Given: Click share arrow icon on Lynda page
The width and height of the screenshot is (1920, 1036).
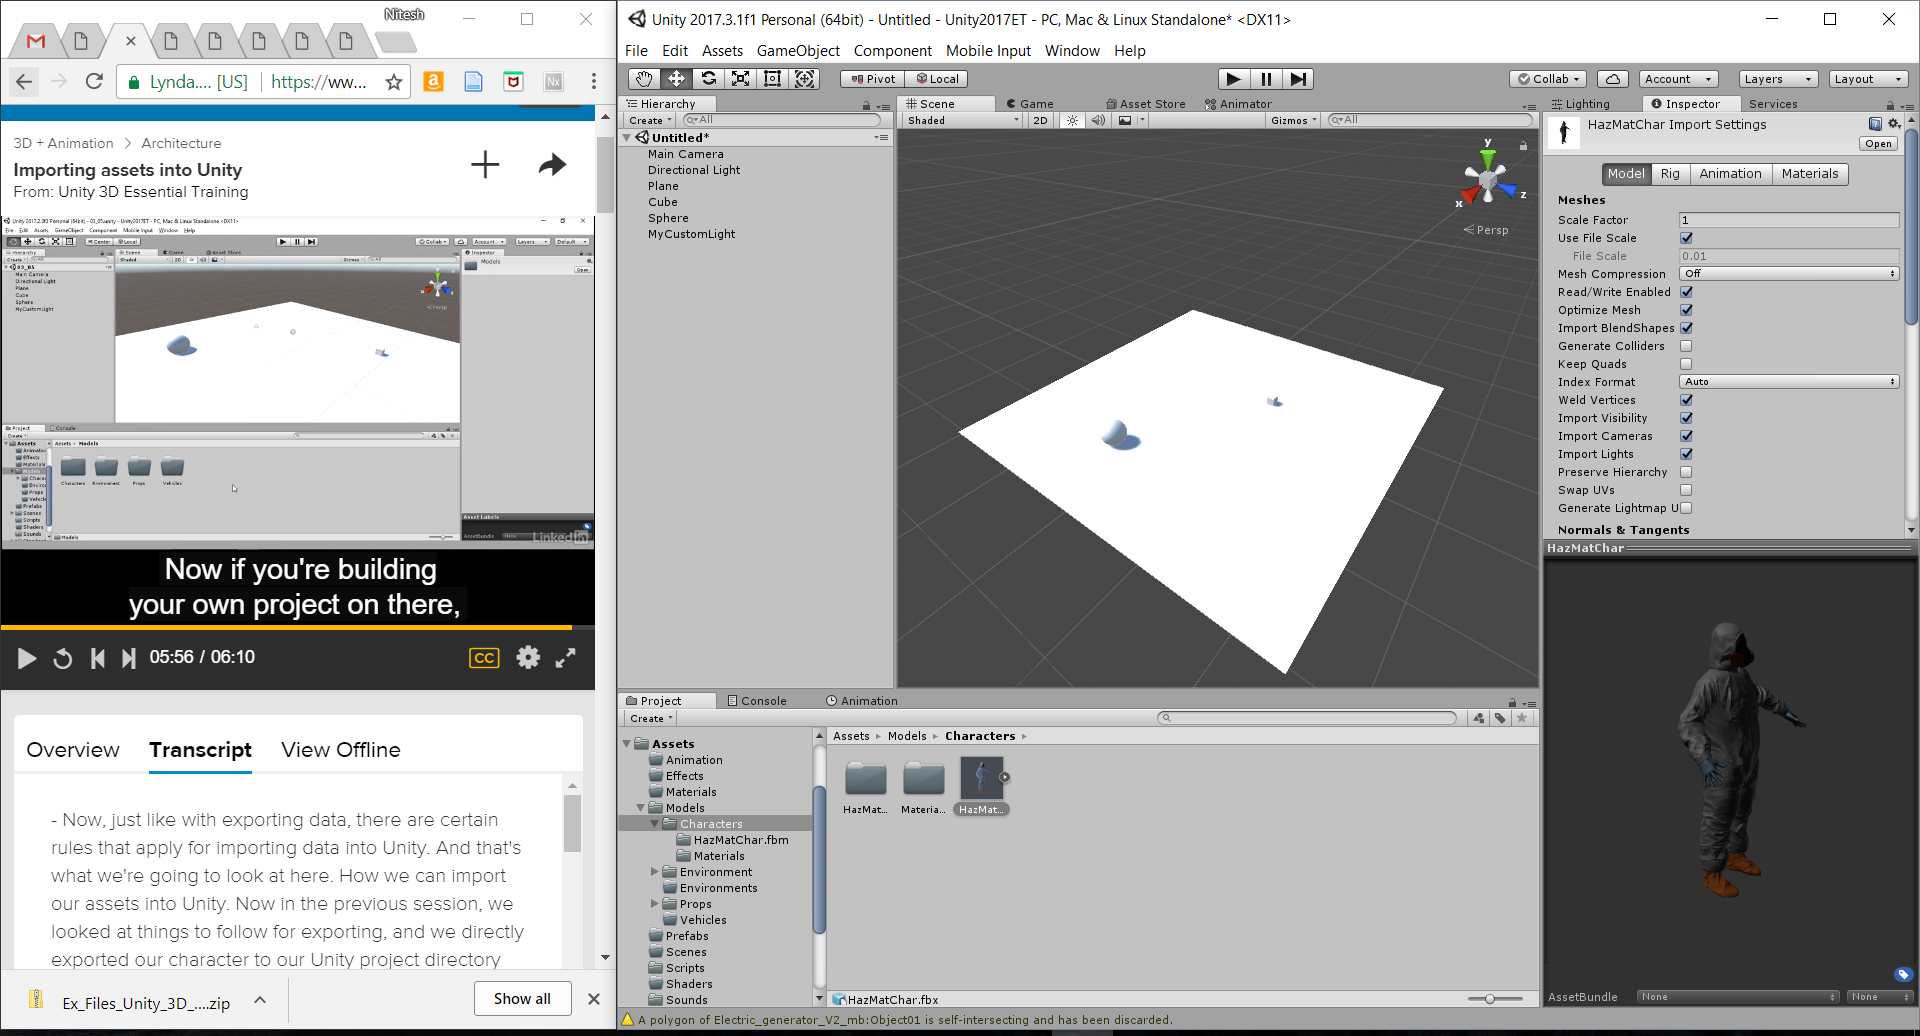Looking at the screenshot, I should [x=552, y=165].
